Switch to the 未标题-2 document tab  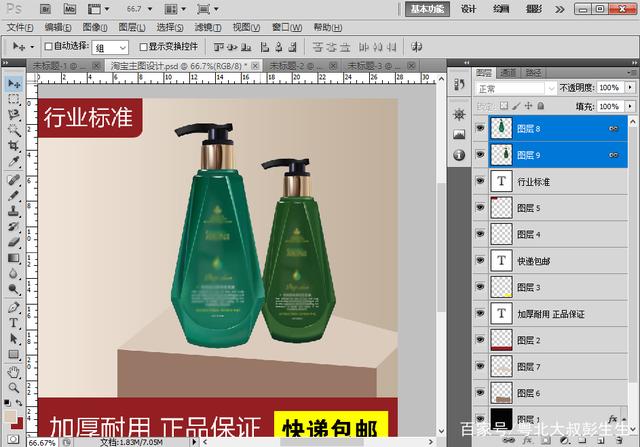coord(298,65)
